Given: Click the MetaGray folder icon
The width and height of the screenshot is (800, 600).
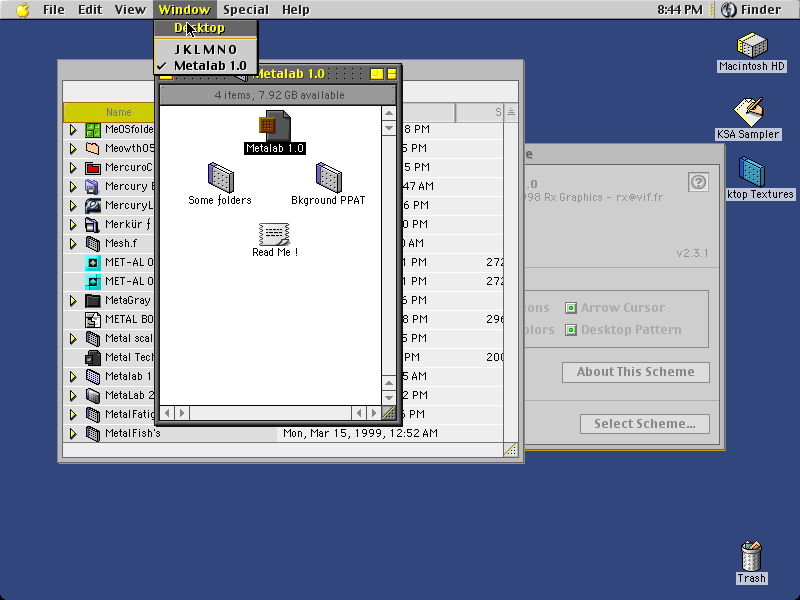Looking at the screenshot, I should pyautogui.click(x=93, y=301).
